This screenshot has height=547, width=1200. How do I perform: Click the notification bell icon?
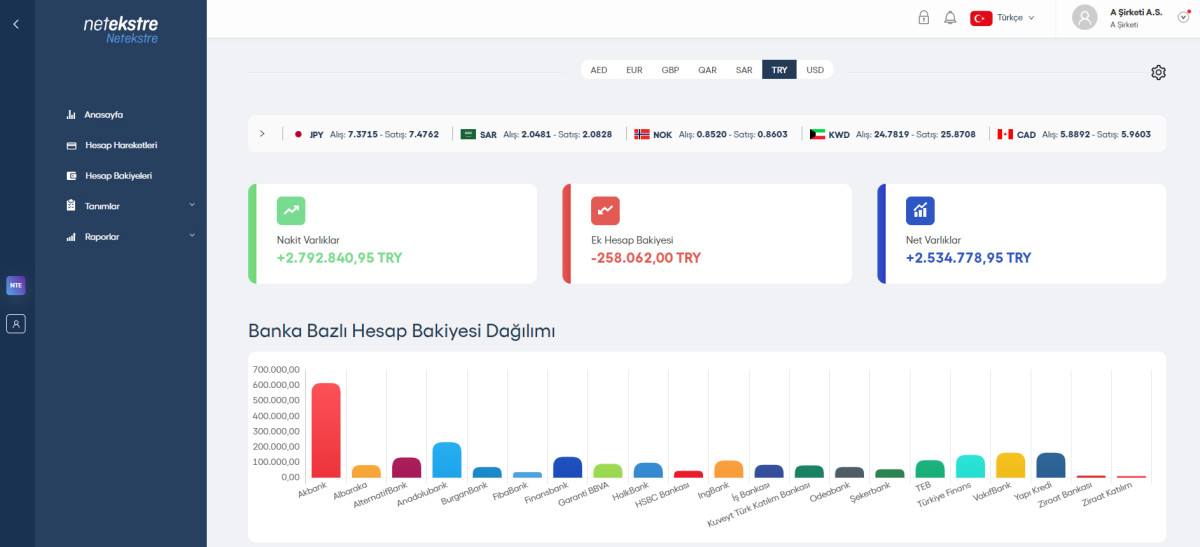tap(950, 17)
